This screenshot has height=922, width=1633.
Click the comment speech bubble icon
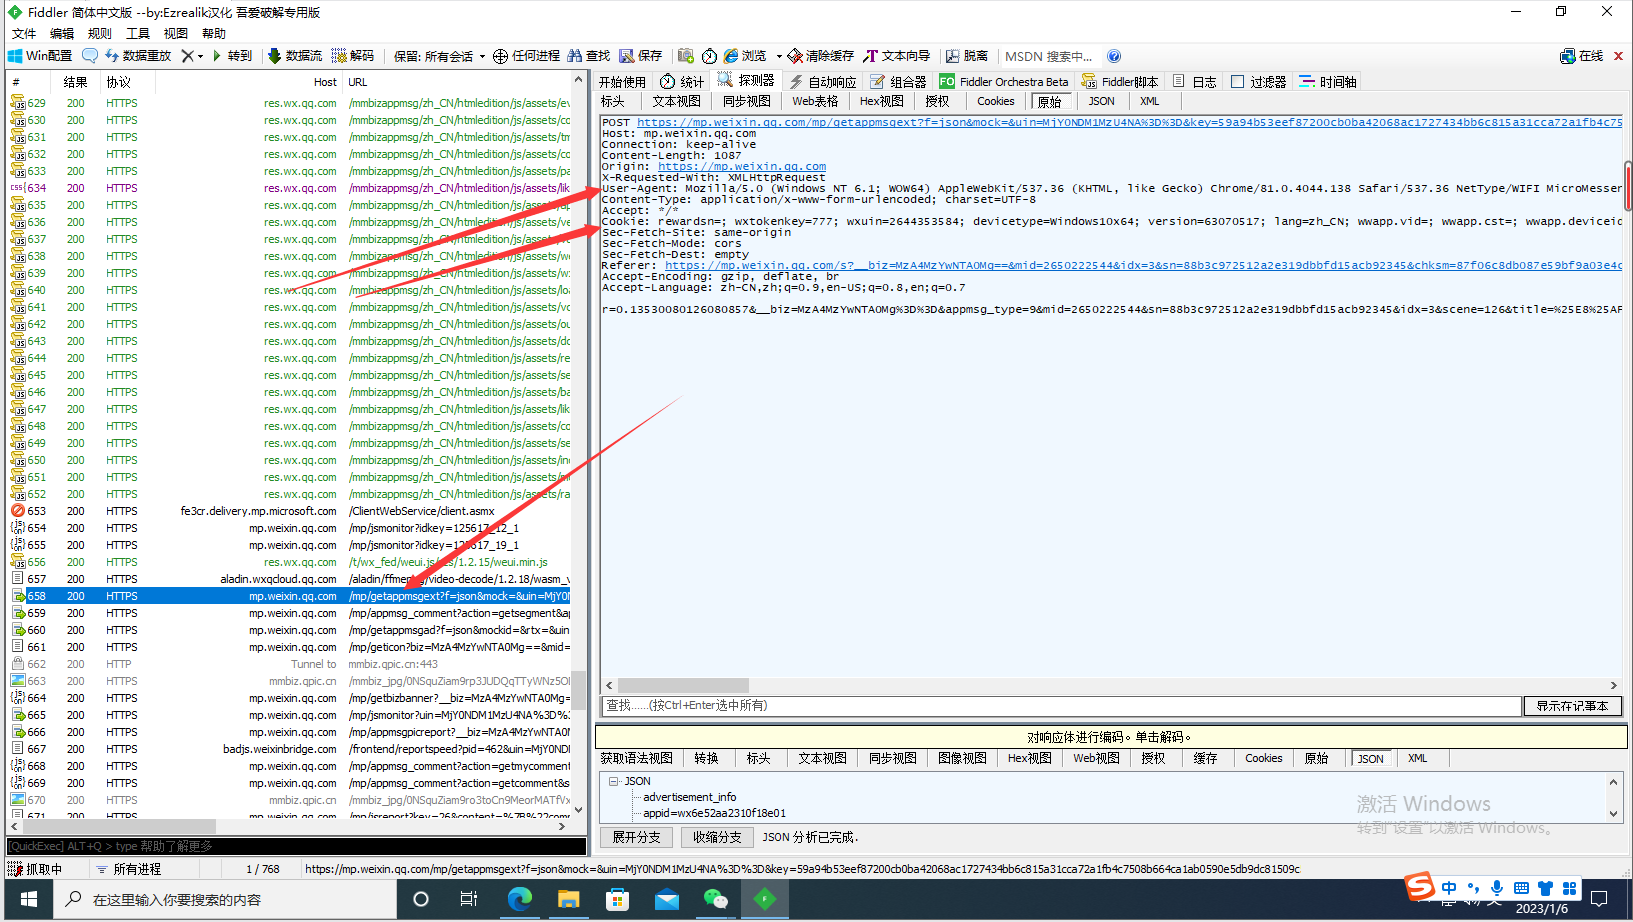90,56
